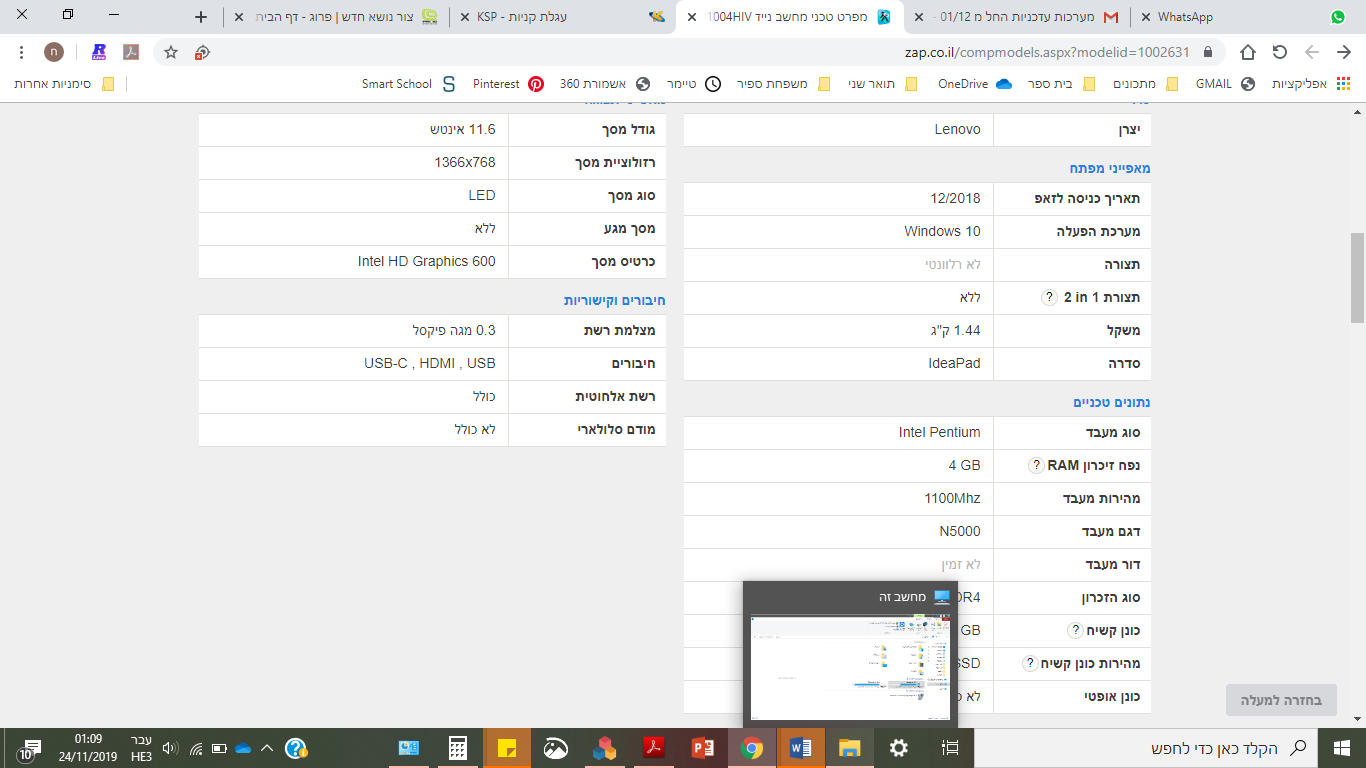The width and height of the screenshot is (1366, 768).
Task: Open the Wi-Fi network tray icon
Action: (x=196, y=748)
